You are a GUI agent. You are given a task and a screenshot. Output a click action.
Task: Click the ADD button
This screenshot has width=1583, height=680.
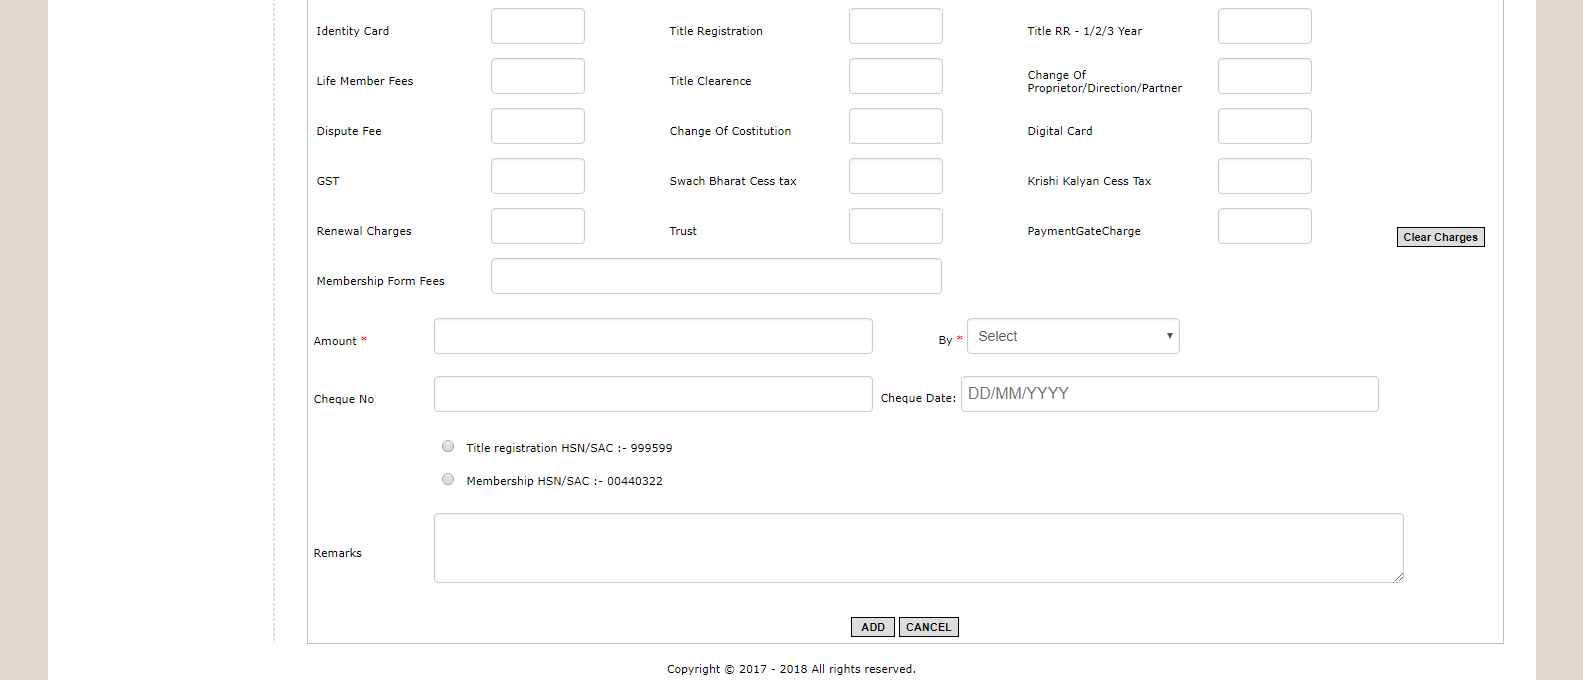pyautogui.click(x=872, y=627)
